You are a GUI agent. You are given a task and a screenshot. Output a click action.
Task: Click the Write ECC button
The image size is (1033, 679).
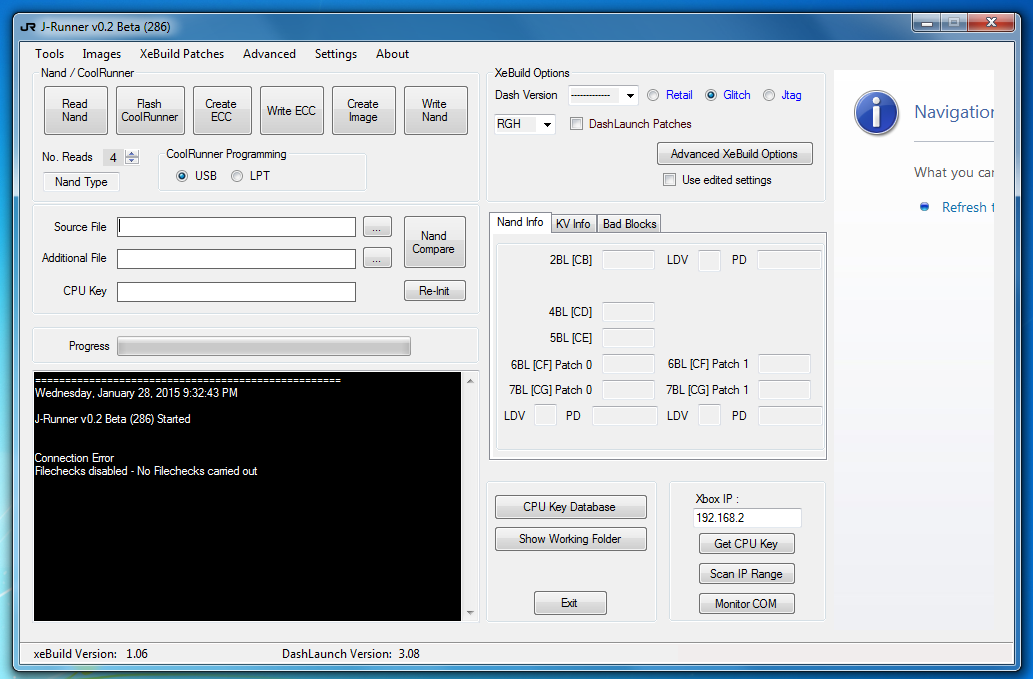tap(291, 111)
